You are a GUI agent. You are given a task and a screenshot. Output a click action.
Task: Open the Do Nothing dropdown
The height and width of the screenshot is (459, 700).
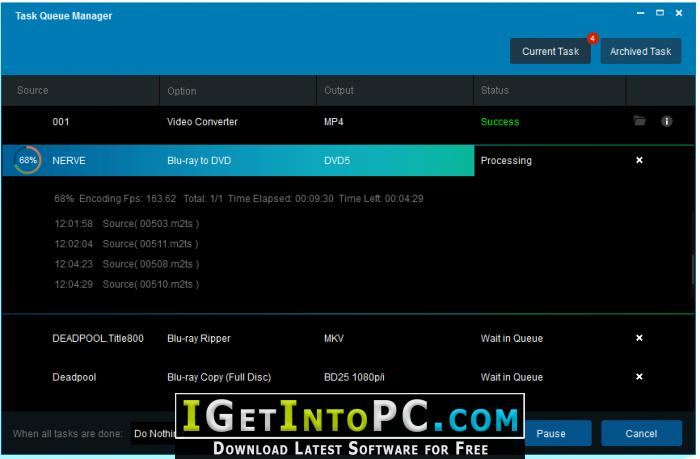click(x=153, y=434)
